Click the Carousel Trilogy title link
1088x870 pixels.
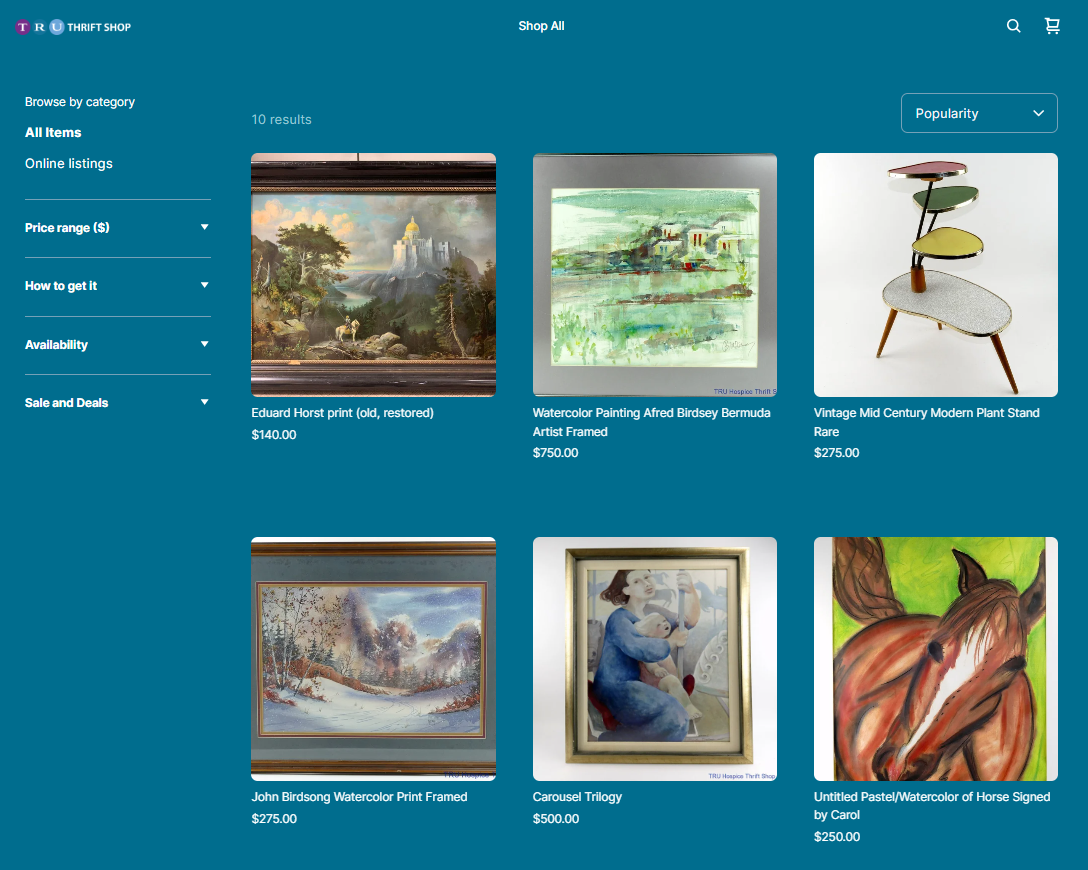point(577,797)
